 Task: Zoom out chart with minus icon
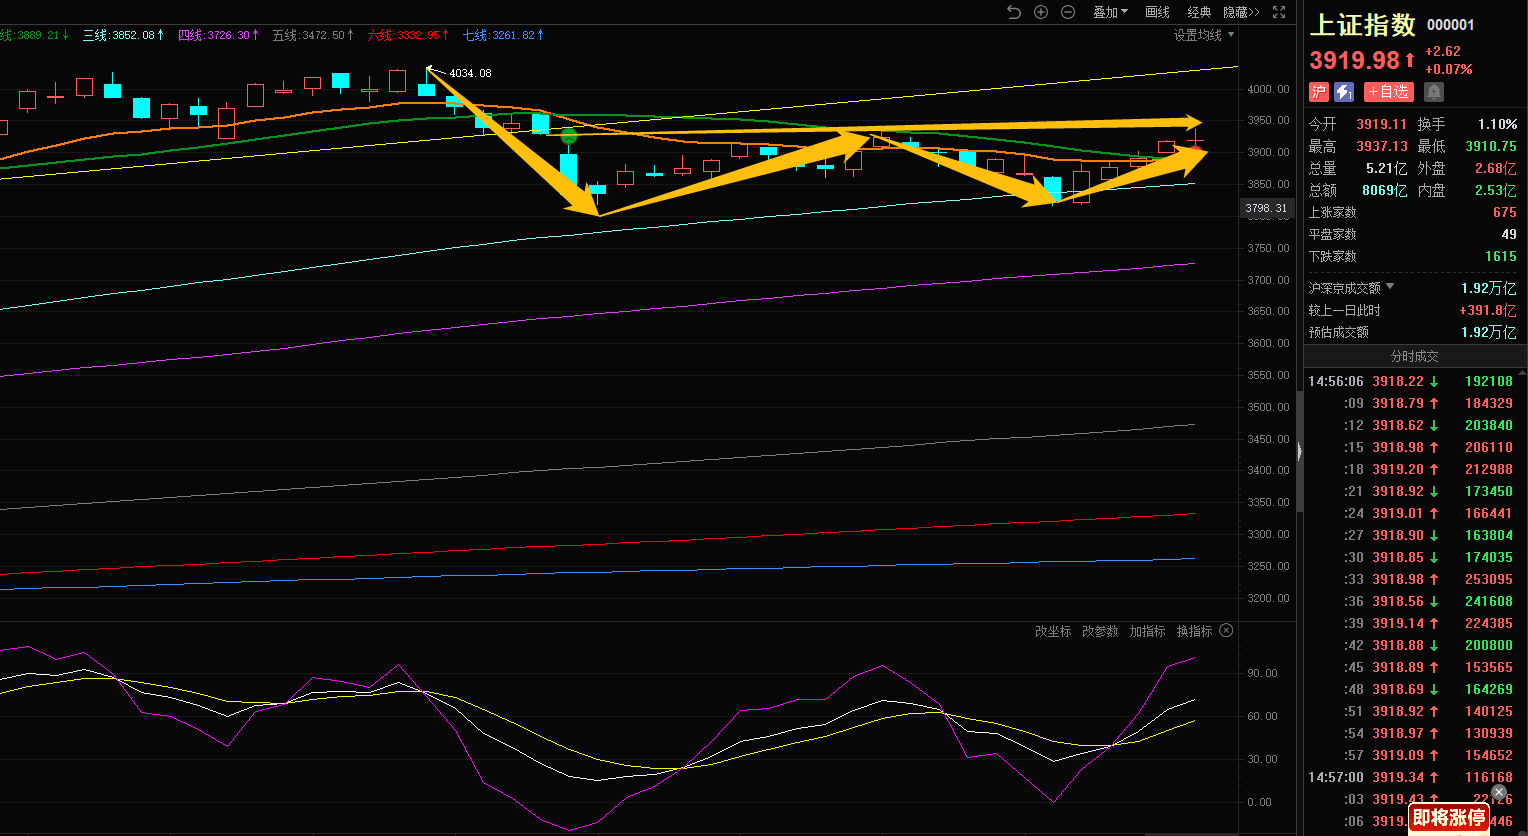pos(1068,12)
